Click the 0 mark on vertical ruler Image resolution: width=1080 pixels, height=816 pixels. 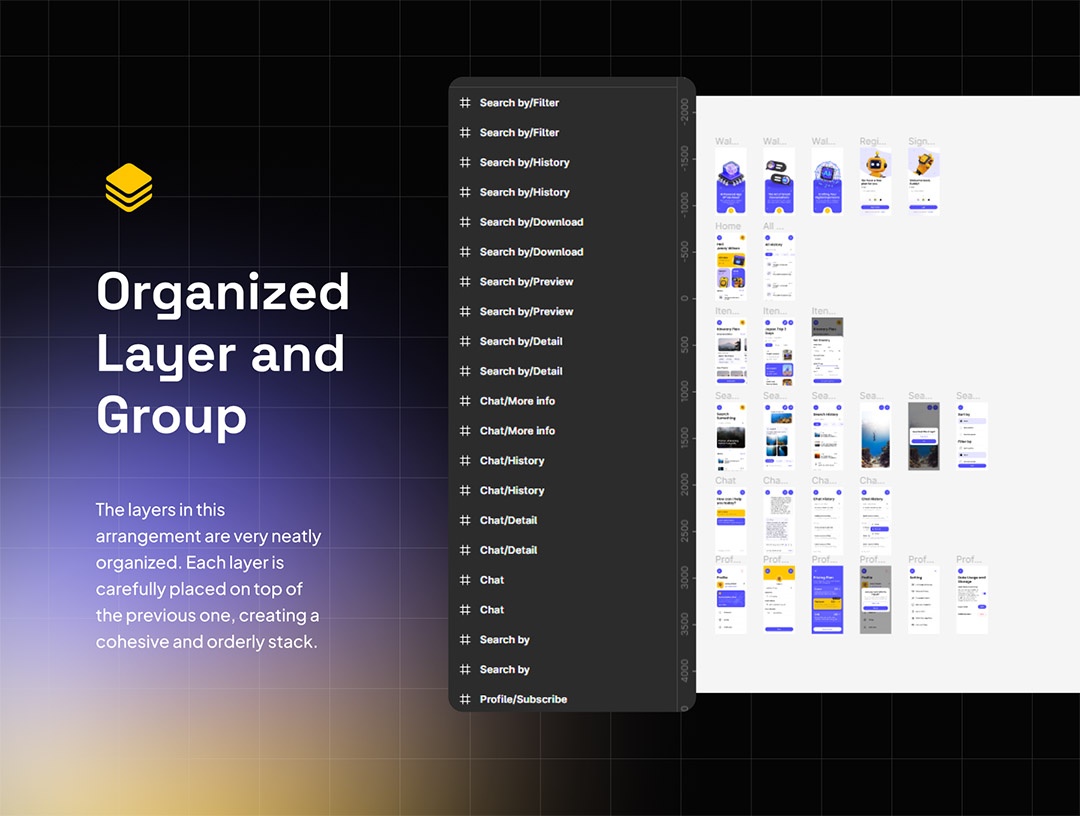pyautogui.click(x=684, y=298)
